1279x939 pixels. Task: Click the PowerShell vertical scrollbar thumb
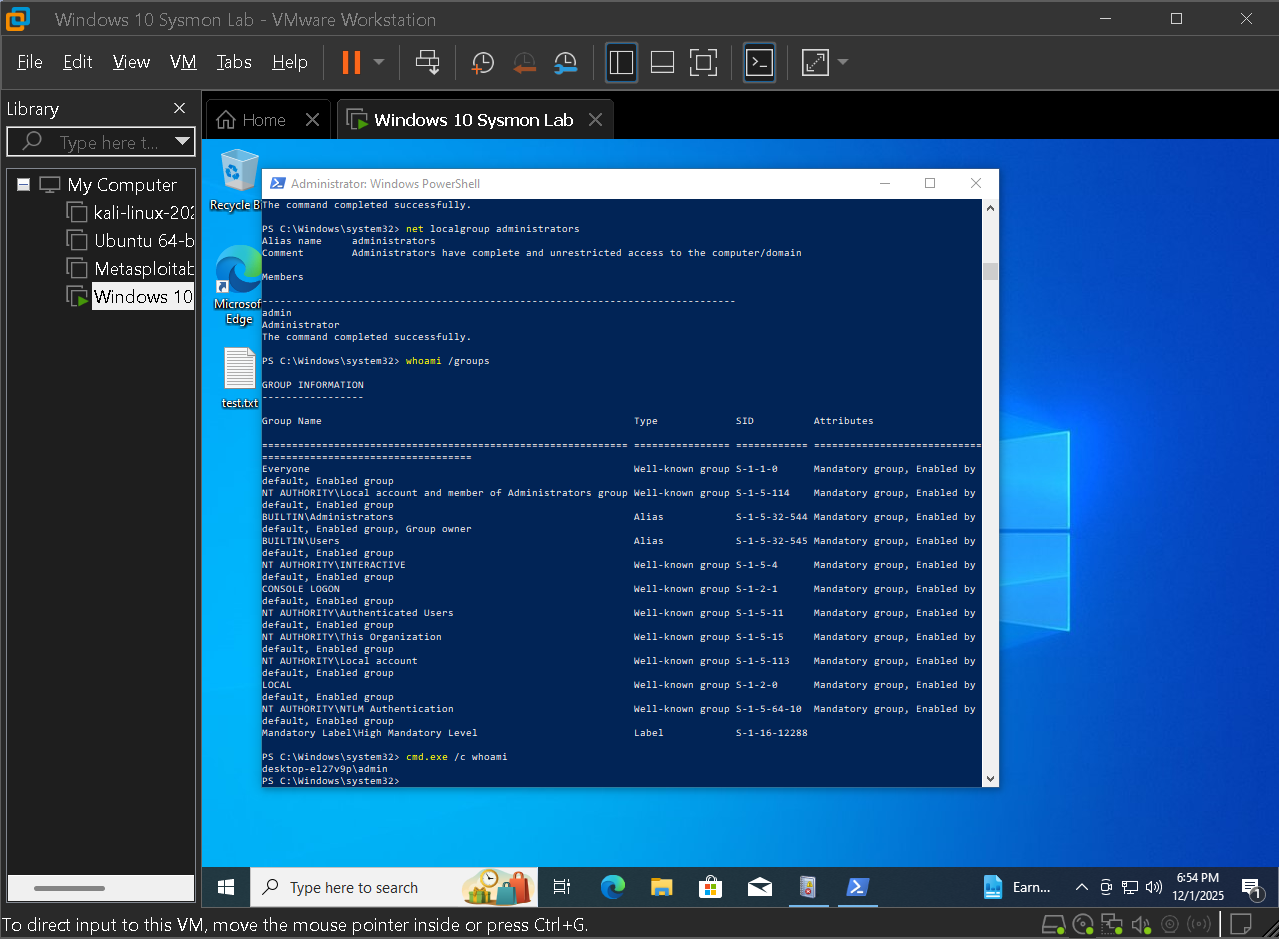click(990, 272)
